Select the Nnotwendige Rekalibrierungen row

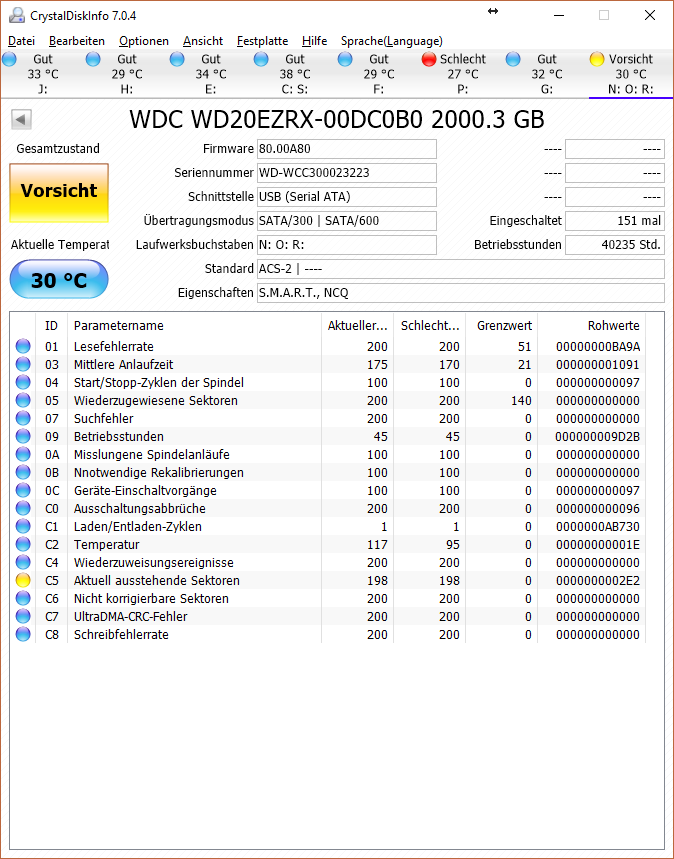328,472
